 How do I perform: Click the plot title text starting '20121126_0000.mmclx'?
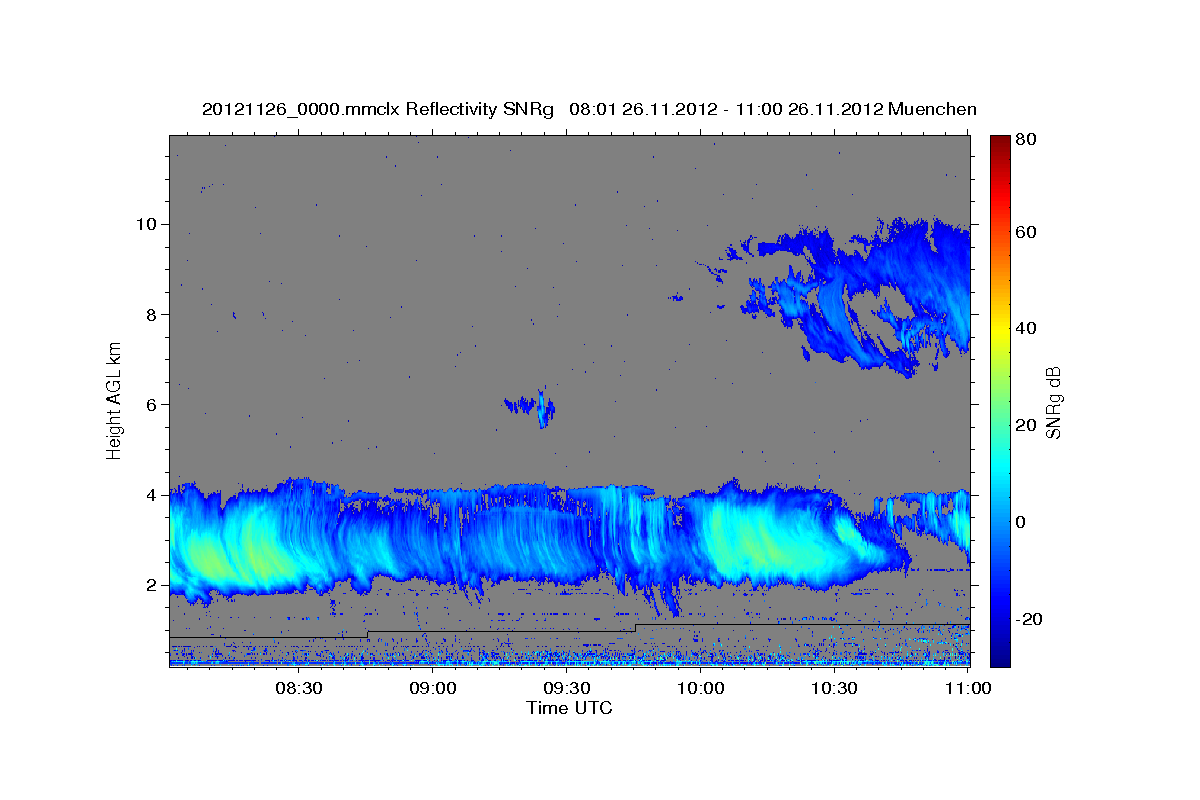point(589,109)
